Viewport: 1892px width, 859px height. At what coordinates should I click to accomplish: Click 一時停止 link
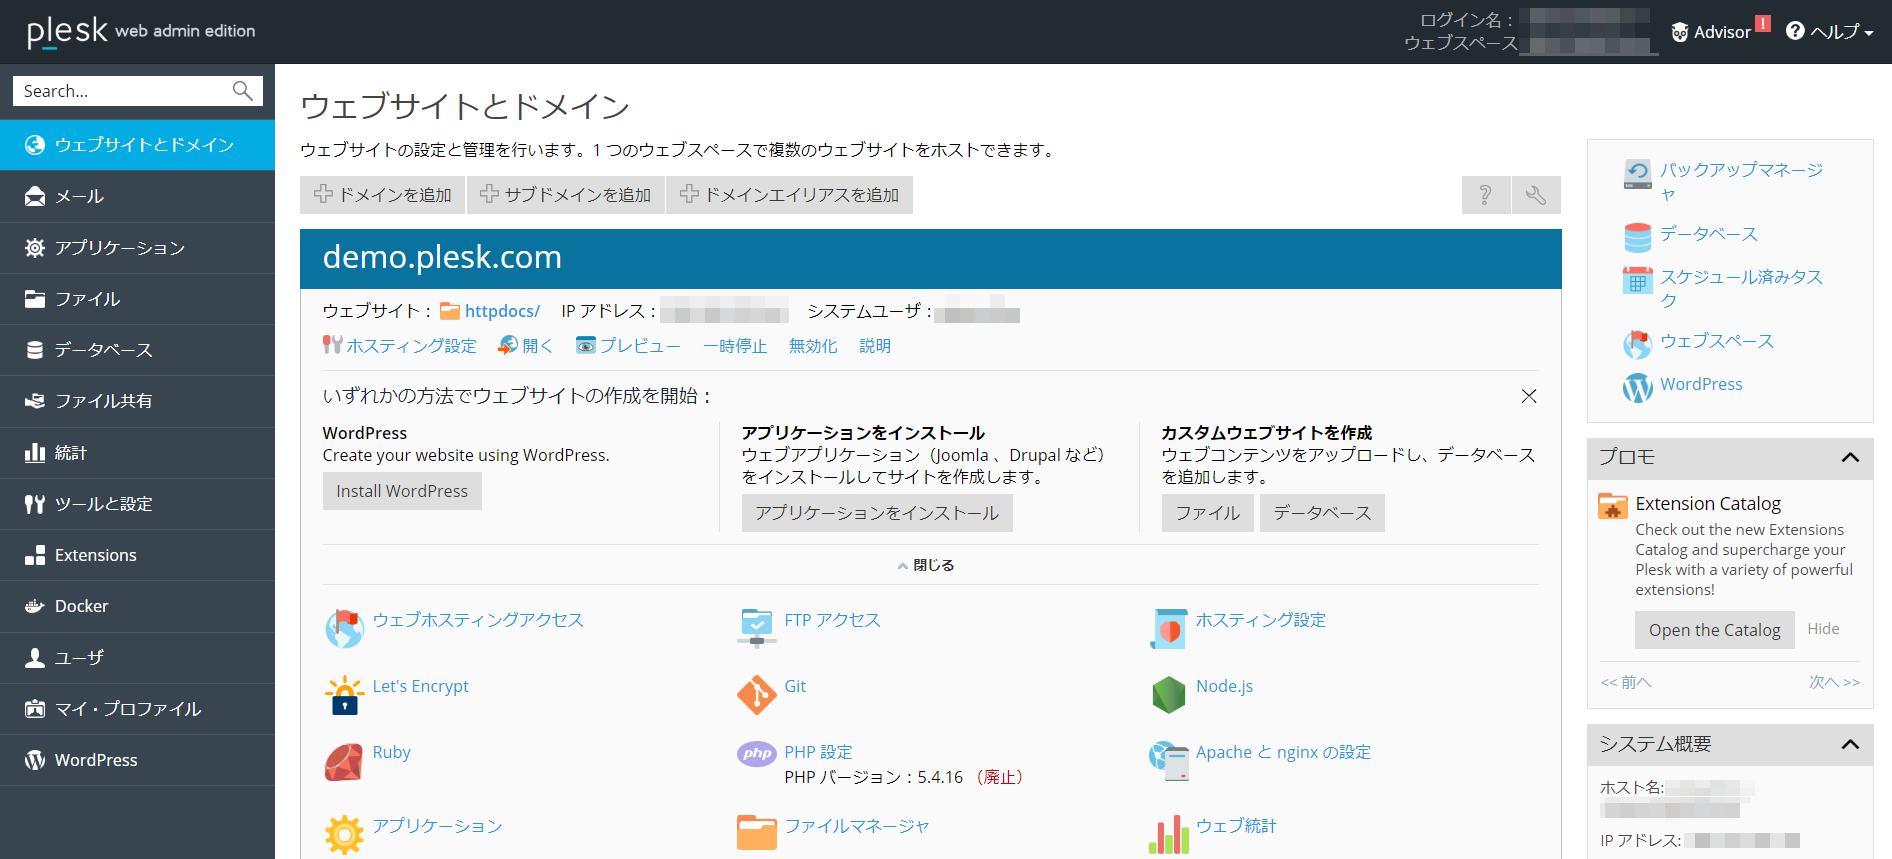[735, 346]
